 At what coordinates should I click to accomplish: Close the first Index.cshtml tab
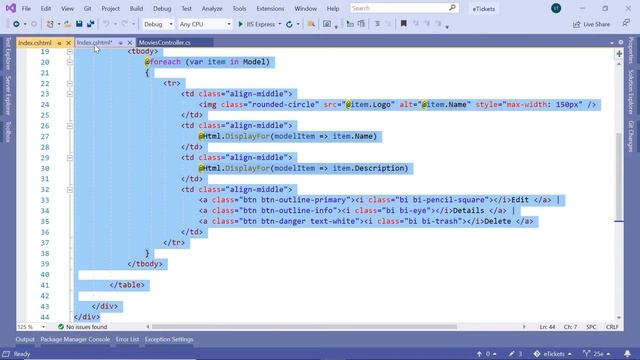coord(68,43)
